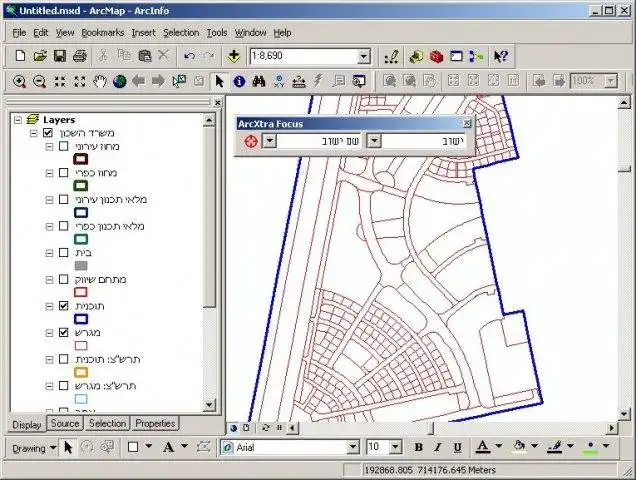The image size is (636, 480).
Task: Click the What's This help icon
Action: click(x=501, y=56)
